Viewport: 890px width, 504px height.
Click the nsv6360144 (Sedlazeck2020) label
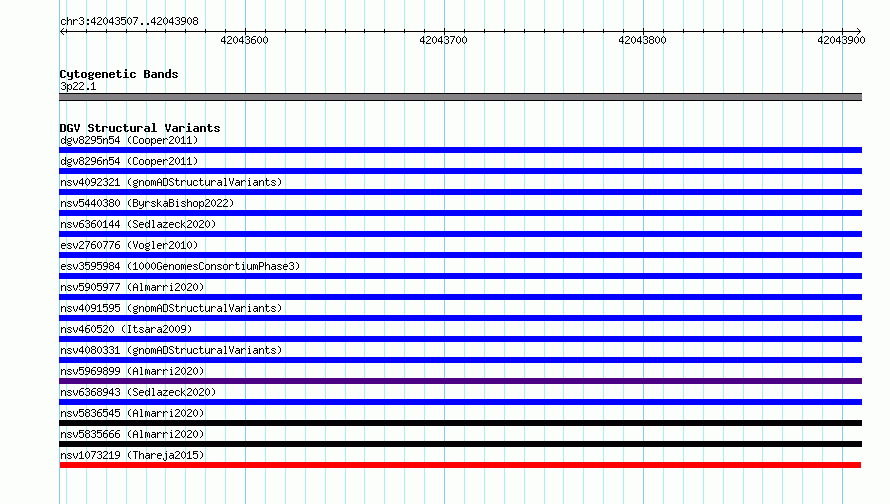(x=138, y=224)
